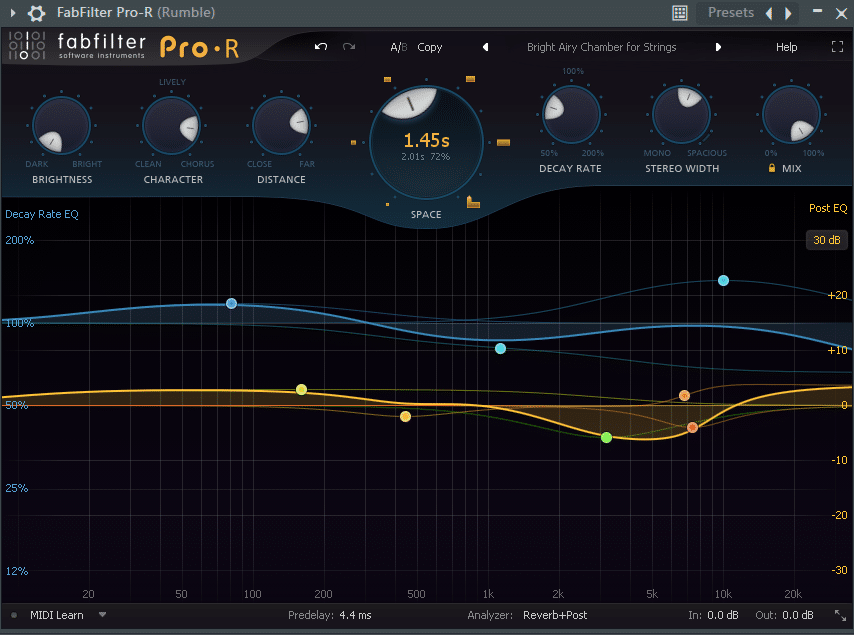The height and width of the screenshot is (635, 854).
Task: Click the Decay Rate EQ label
Action: [x=42, y=214]
